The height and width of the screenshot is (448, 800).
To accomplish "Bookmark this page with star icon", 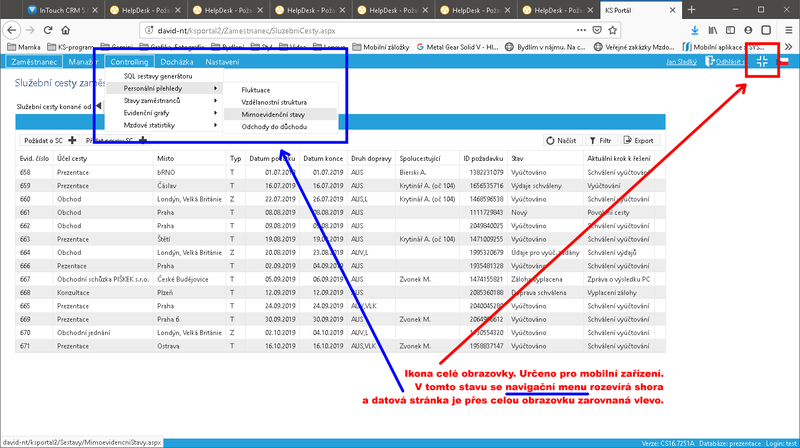I will [613, 31].
